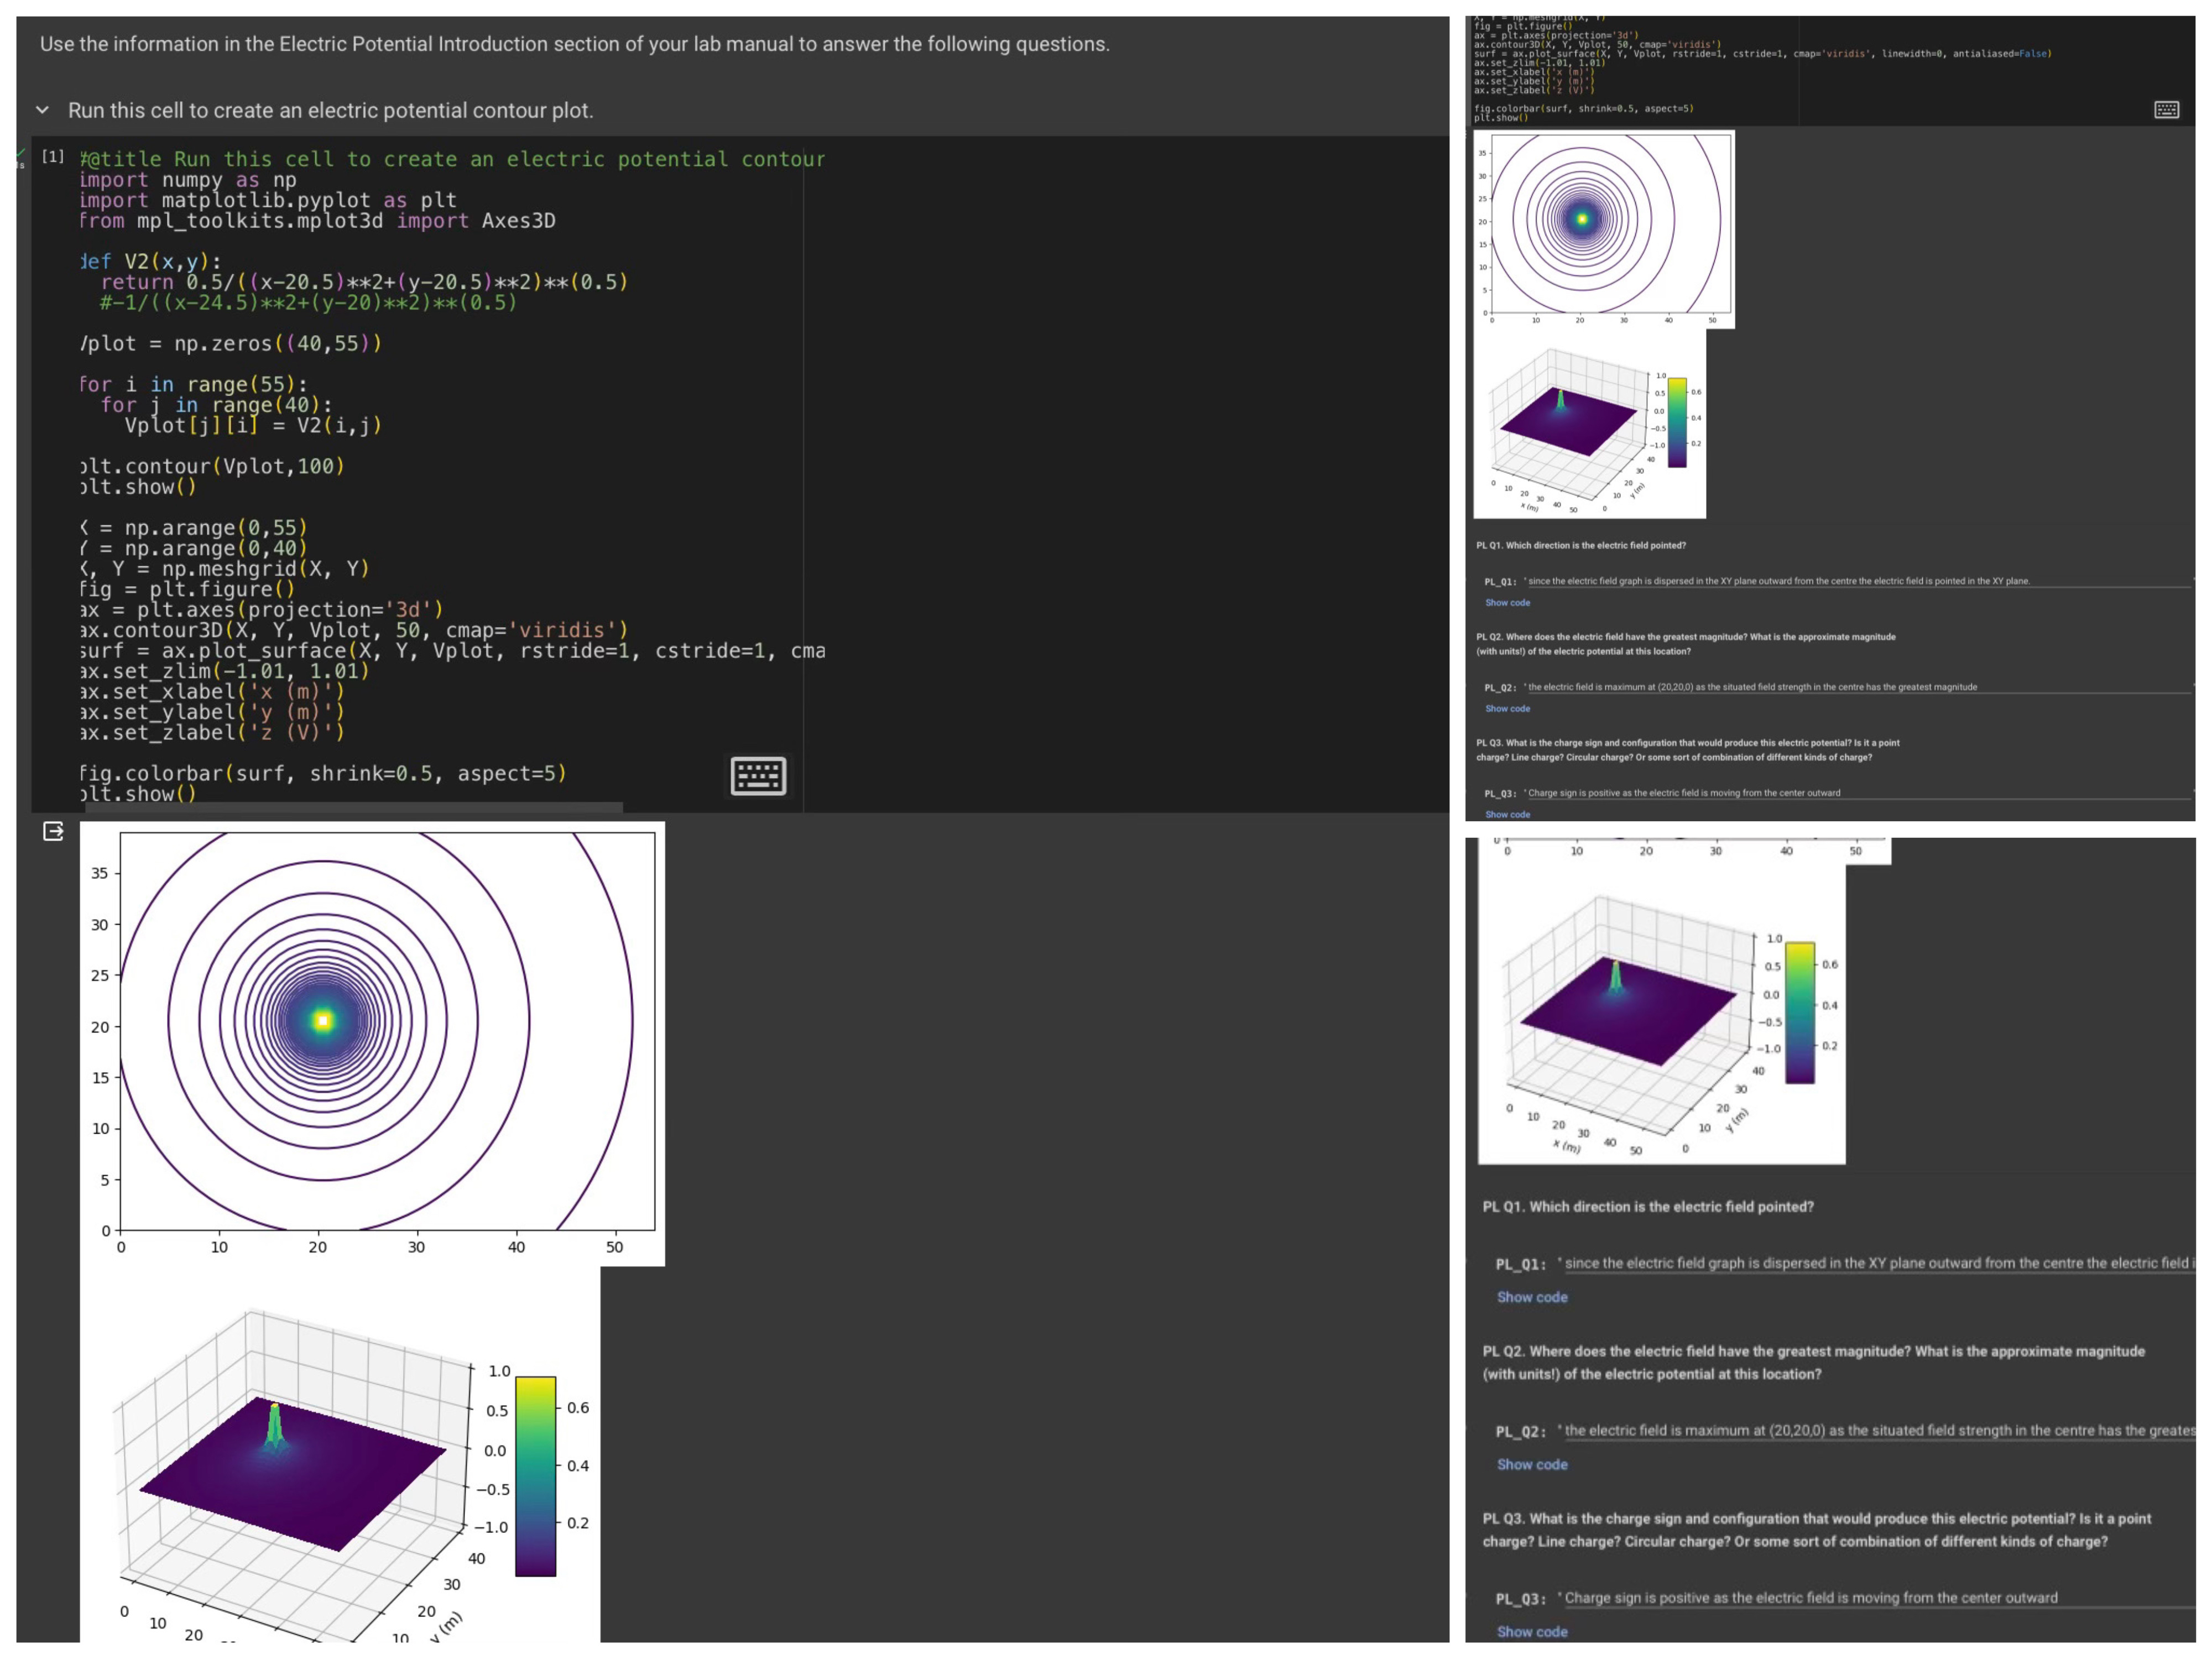Click the PL_Q3 answer field in the bottom-right panel
This screenshot has width=2212, height=1659.
click(x=1870, y=1598)
